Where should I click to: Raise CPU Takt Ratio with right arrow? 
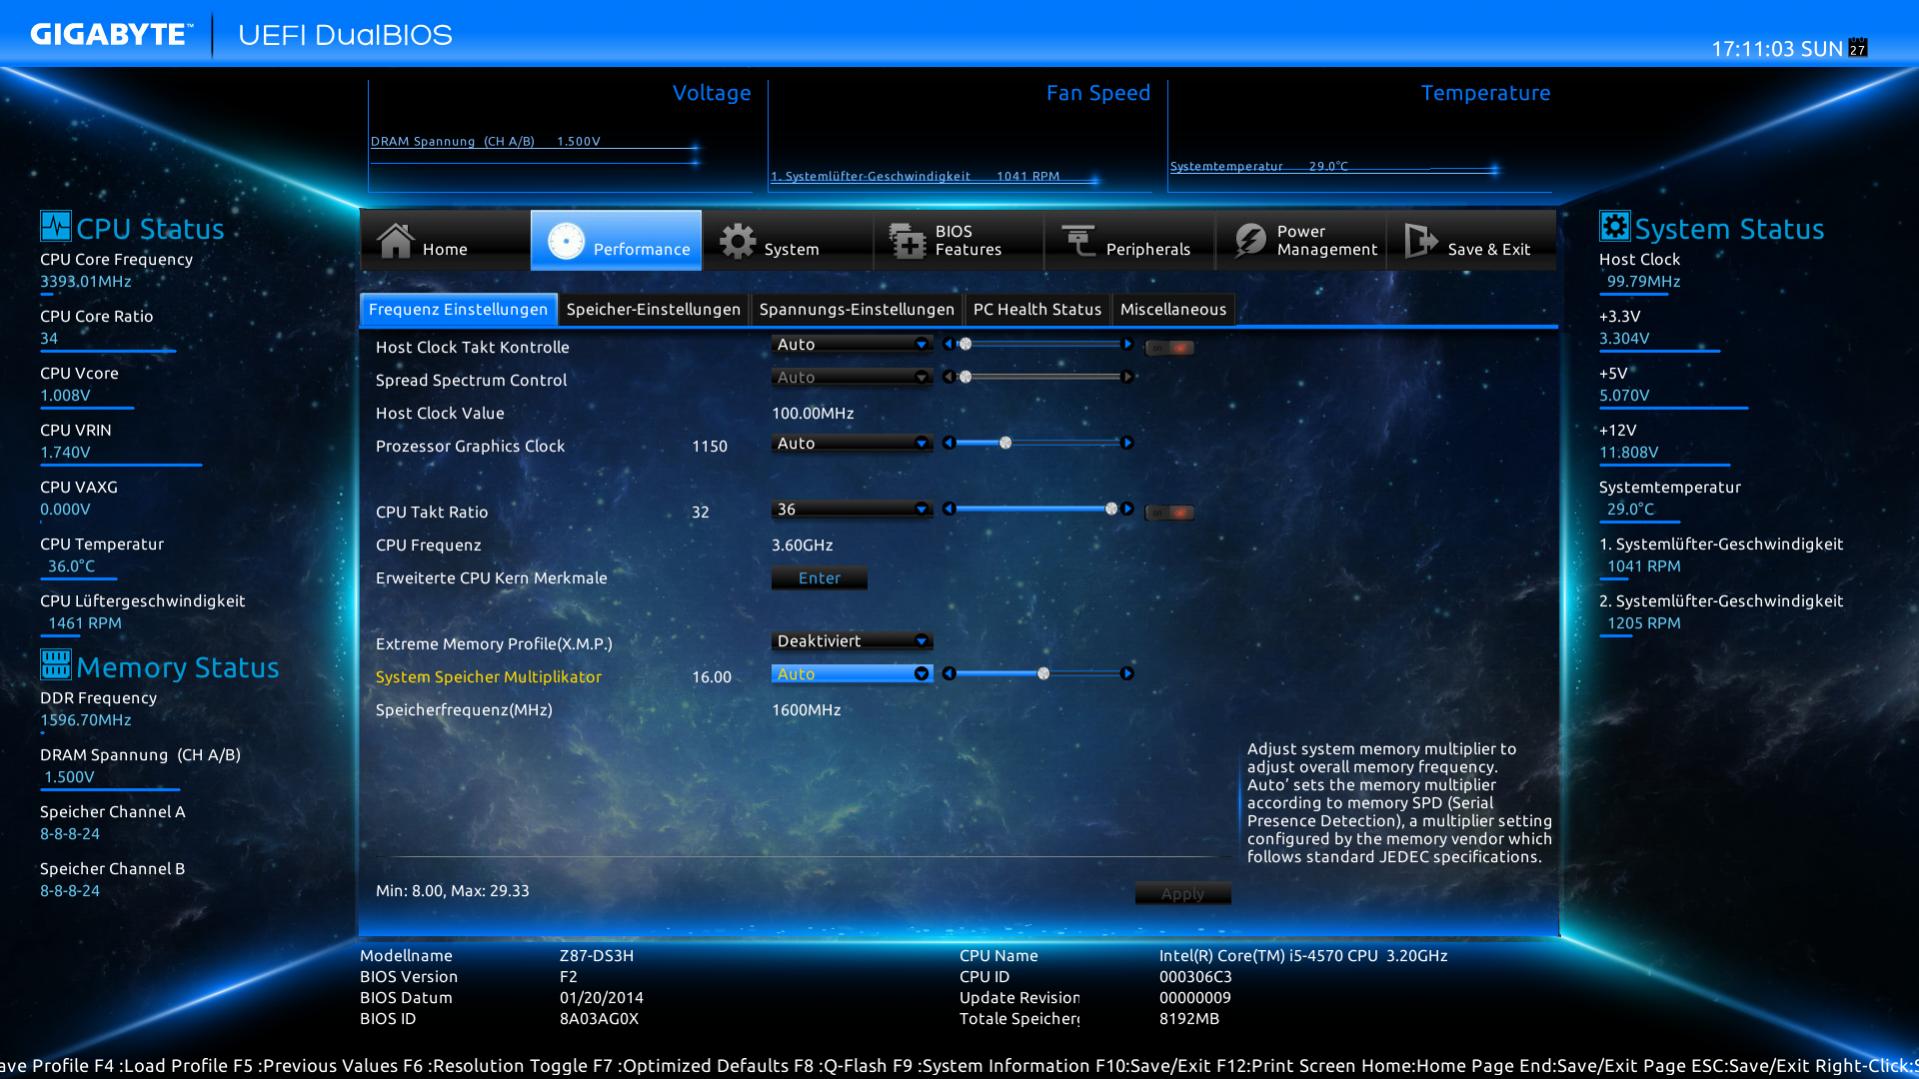1127,509
